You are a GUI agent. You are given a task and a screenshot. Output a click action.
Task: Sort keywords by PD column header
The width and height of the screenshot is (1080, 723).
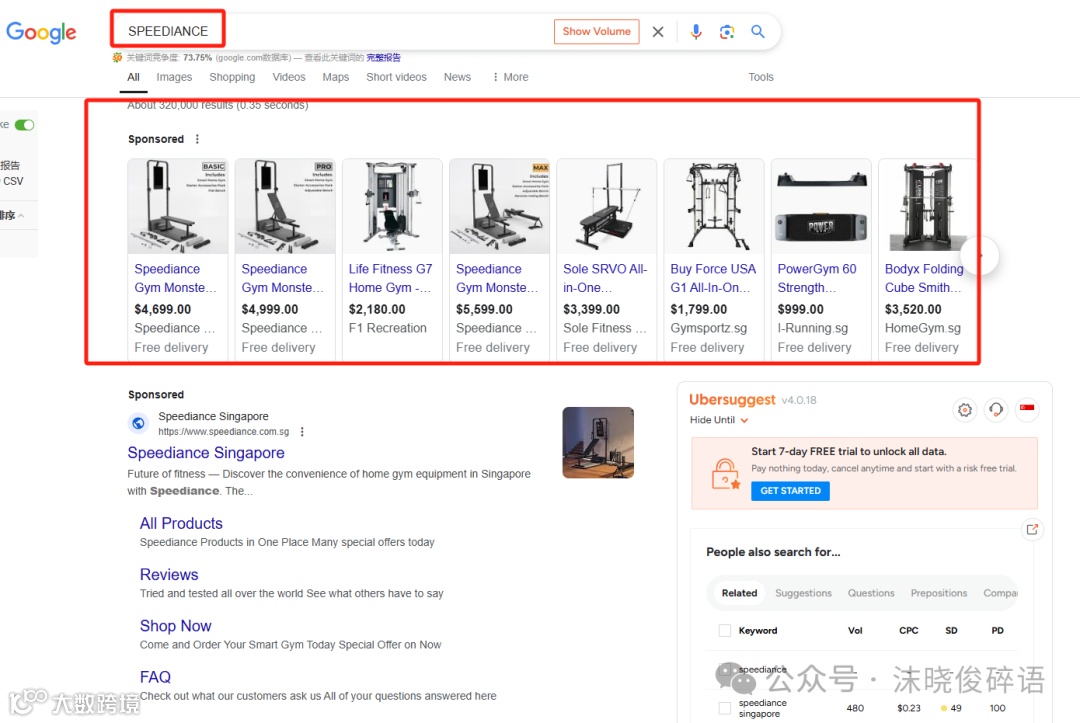tap(997, 631)
